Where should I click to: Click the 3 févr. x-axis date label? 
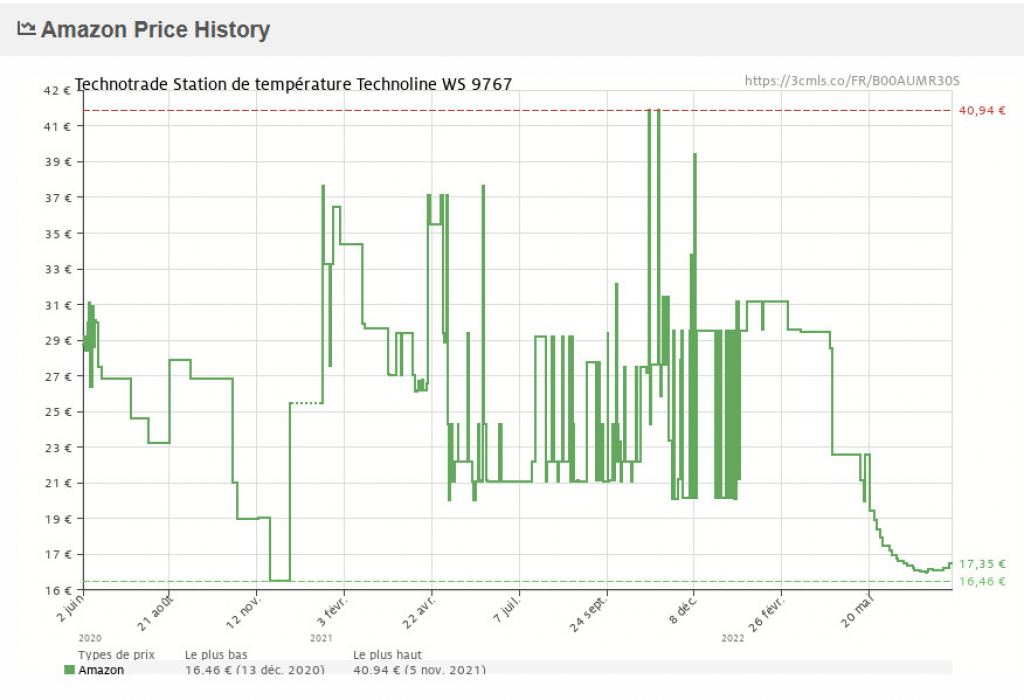(x=332, y=611)
